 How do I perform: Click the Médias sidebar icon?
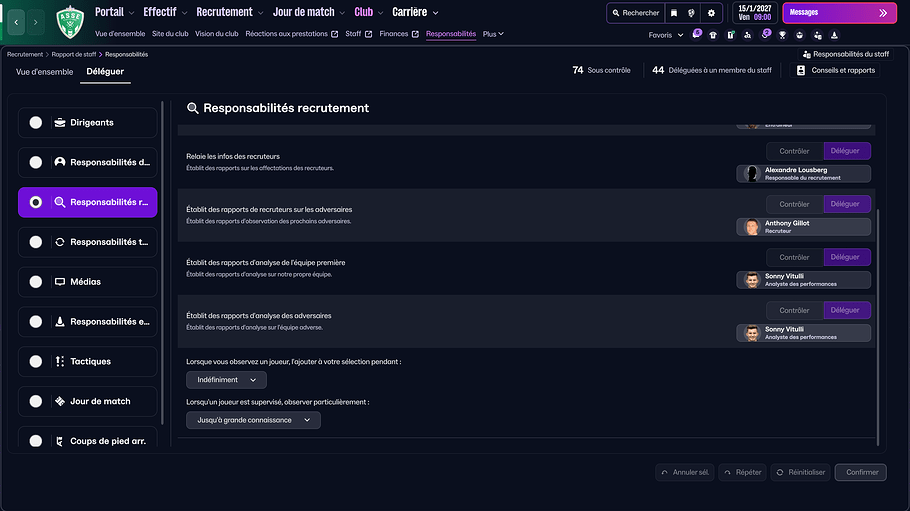pyautogui.click(x=60, y=282)
